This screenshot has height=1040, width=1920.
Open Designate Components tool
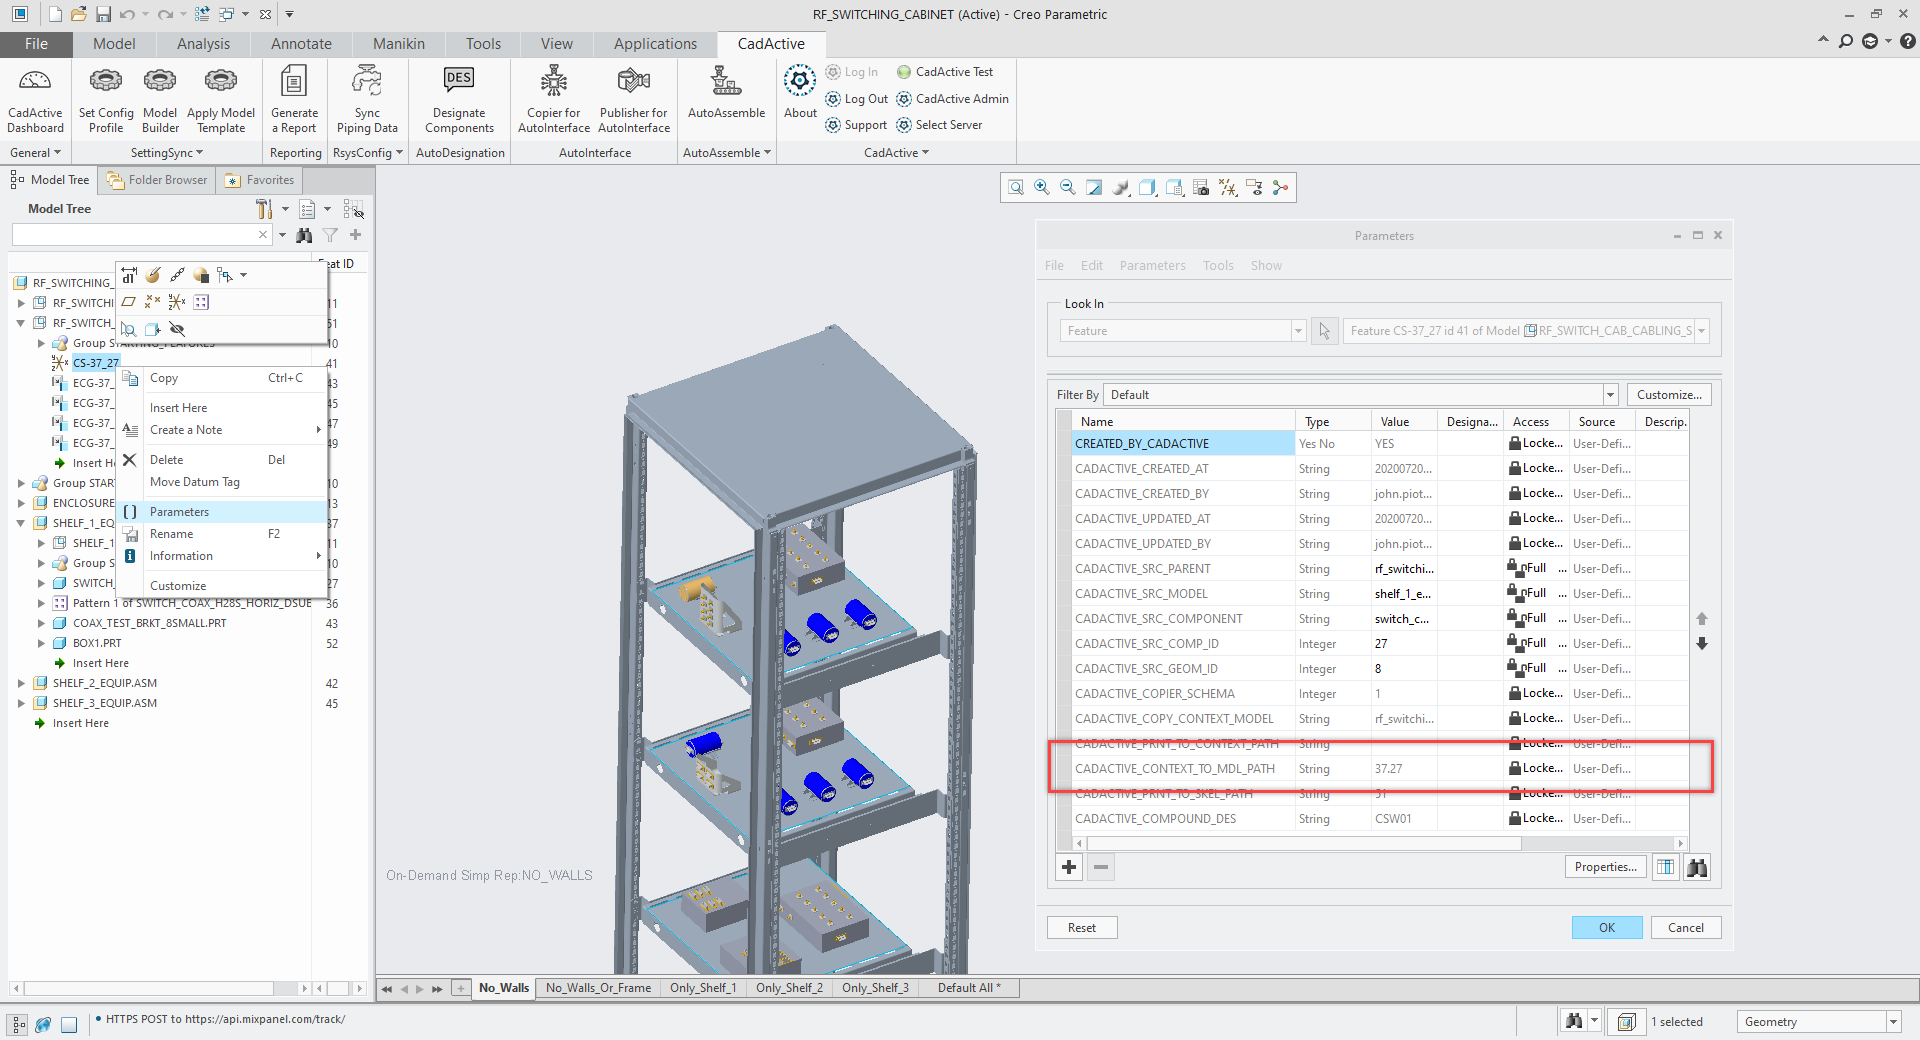[459, 99]
